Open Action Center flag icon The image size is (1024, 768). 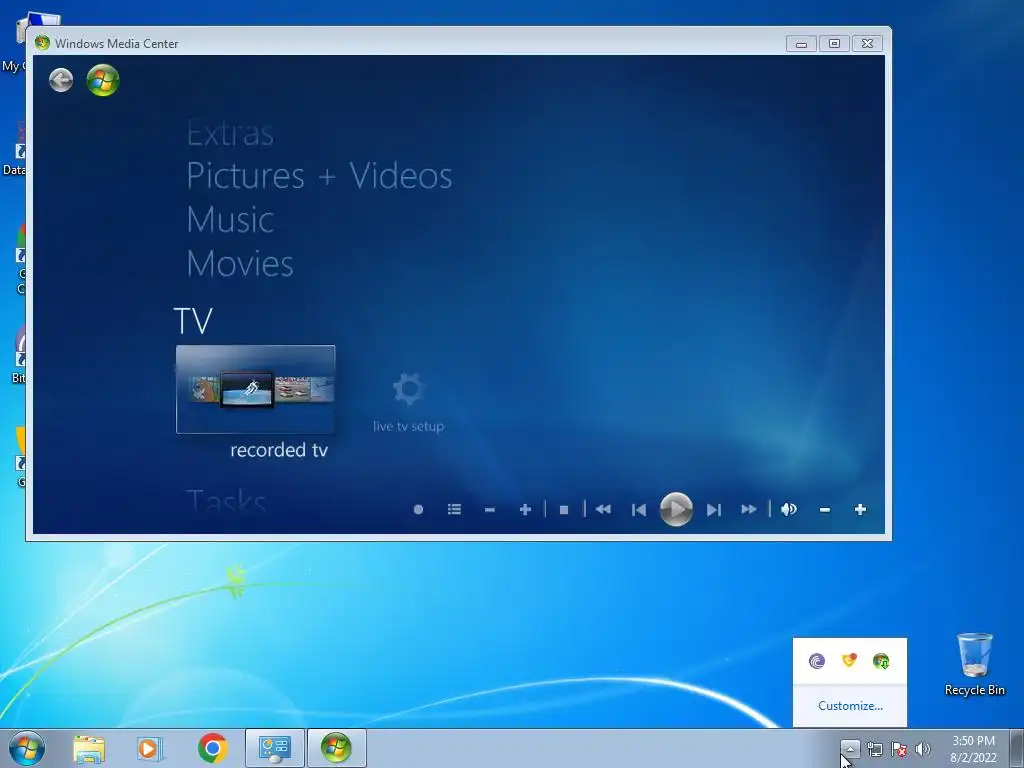coord(899,749)
